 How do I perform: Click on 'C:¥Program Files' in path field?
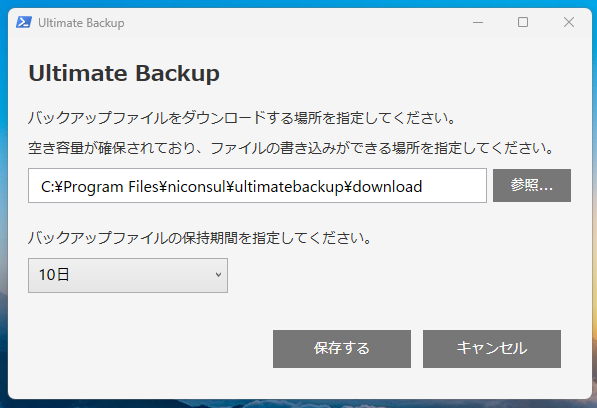click(x=99, y=187)
